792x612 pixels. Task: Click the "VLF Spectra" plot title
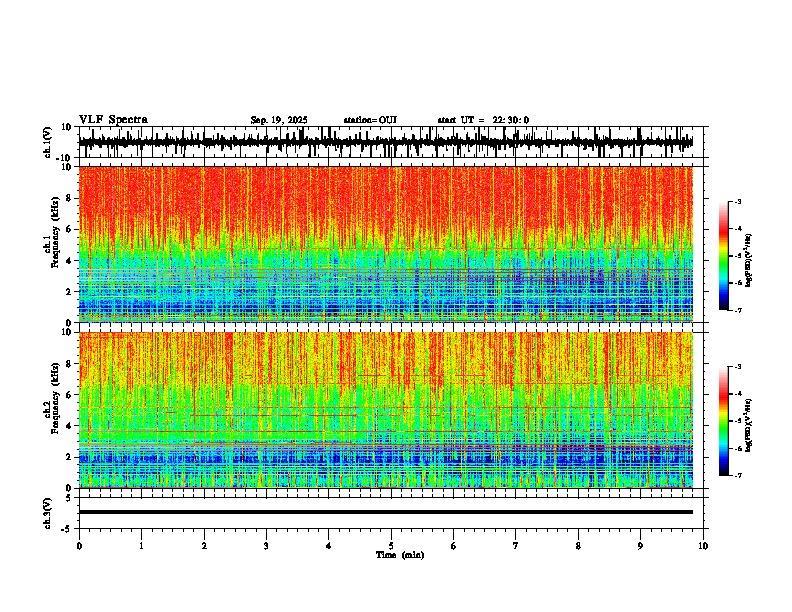(x=113, y=120)
